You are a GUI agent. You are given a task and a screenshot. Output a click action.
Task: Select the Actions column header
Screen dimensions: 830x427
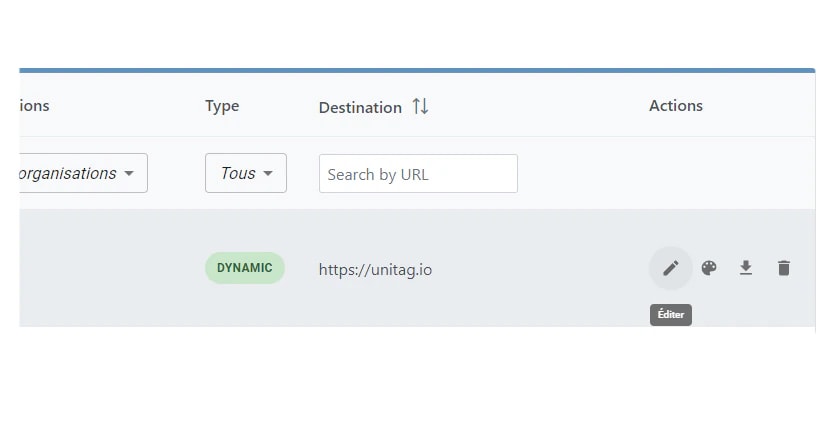[676, 106]
